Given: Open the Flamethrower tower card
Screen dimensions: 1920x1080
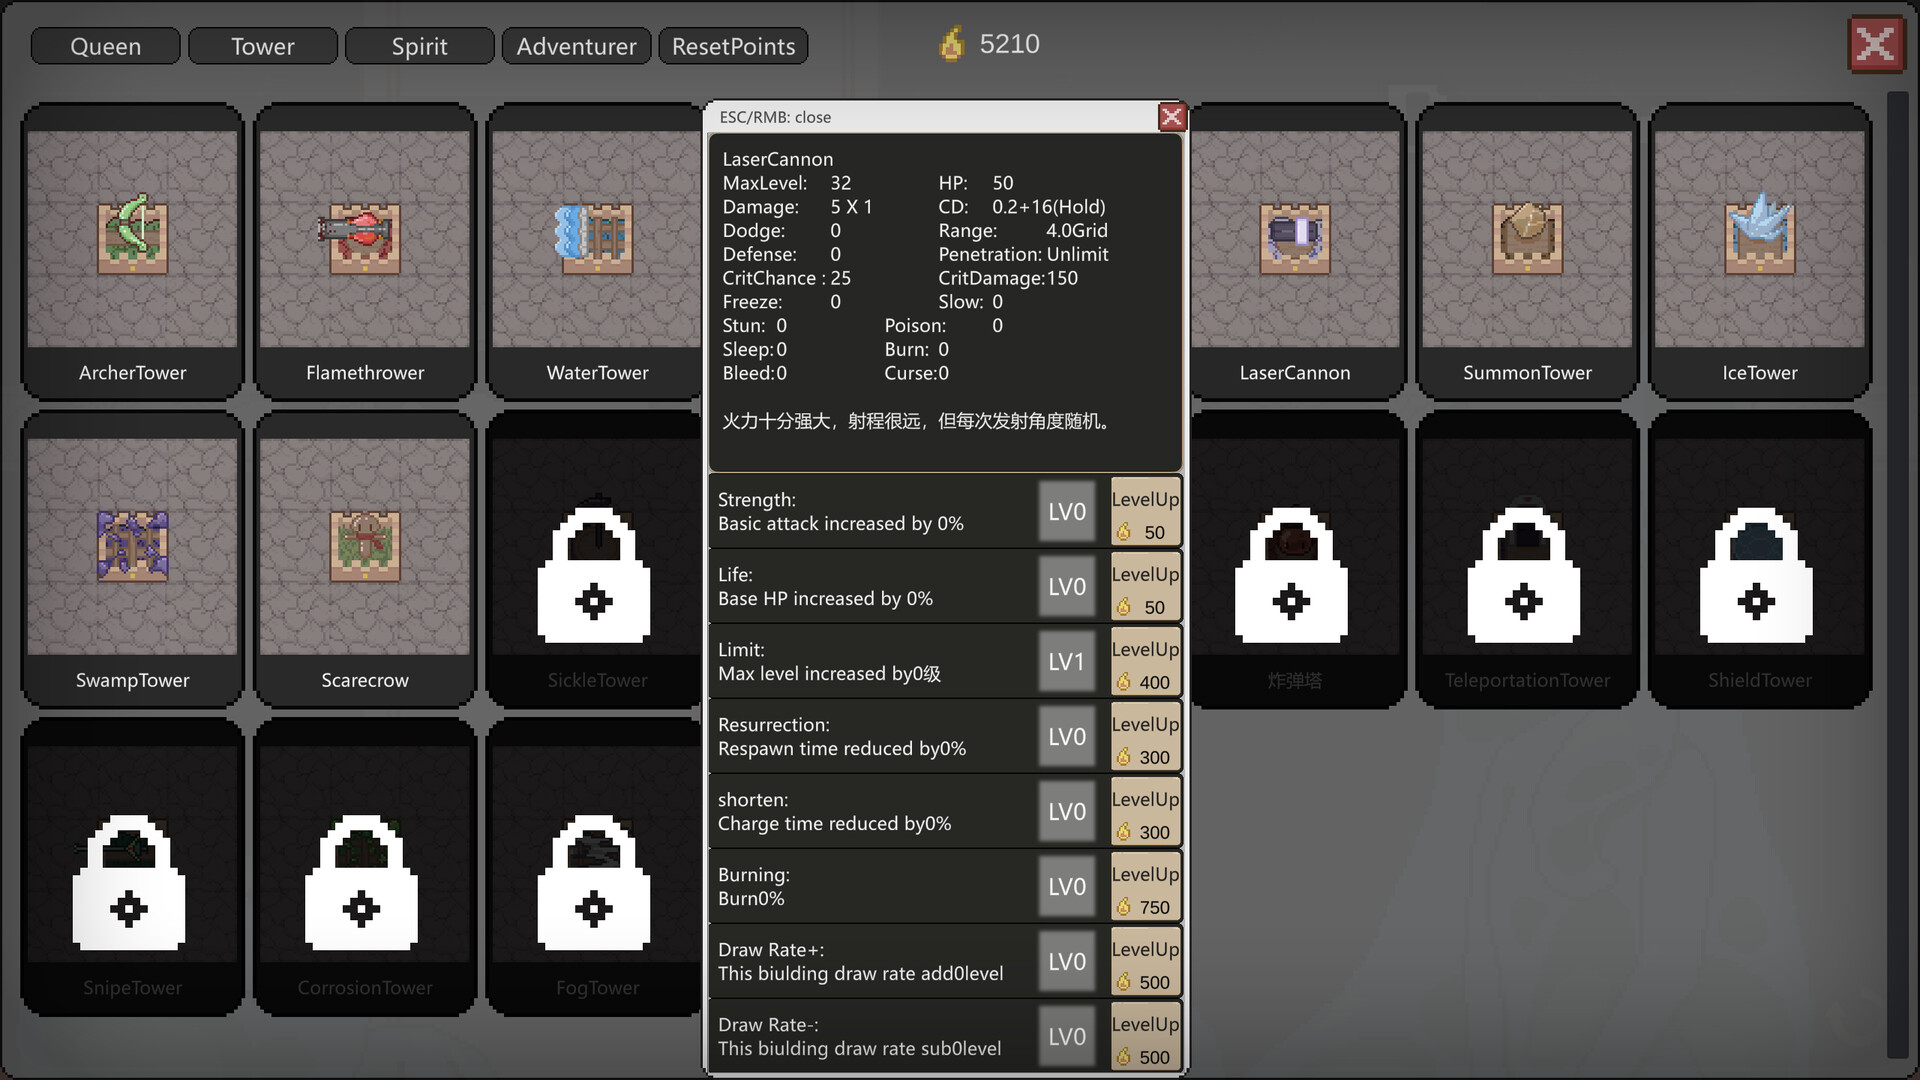Looking at the screenshot, I should (364, 250).
